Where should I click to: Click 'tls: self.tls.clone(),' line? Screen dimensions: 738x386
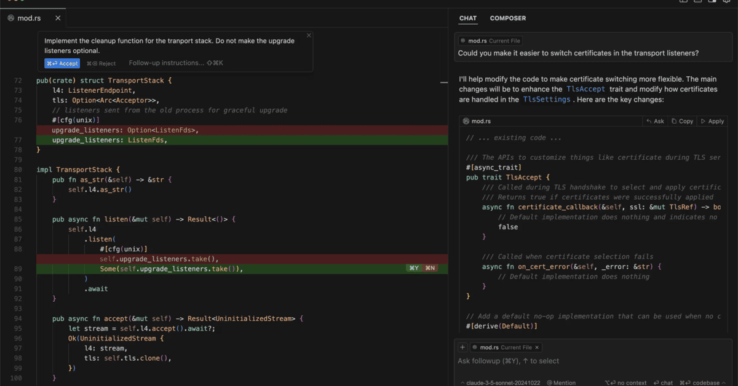(x=128, y=358)
